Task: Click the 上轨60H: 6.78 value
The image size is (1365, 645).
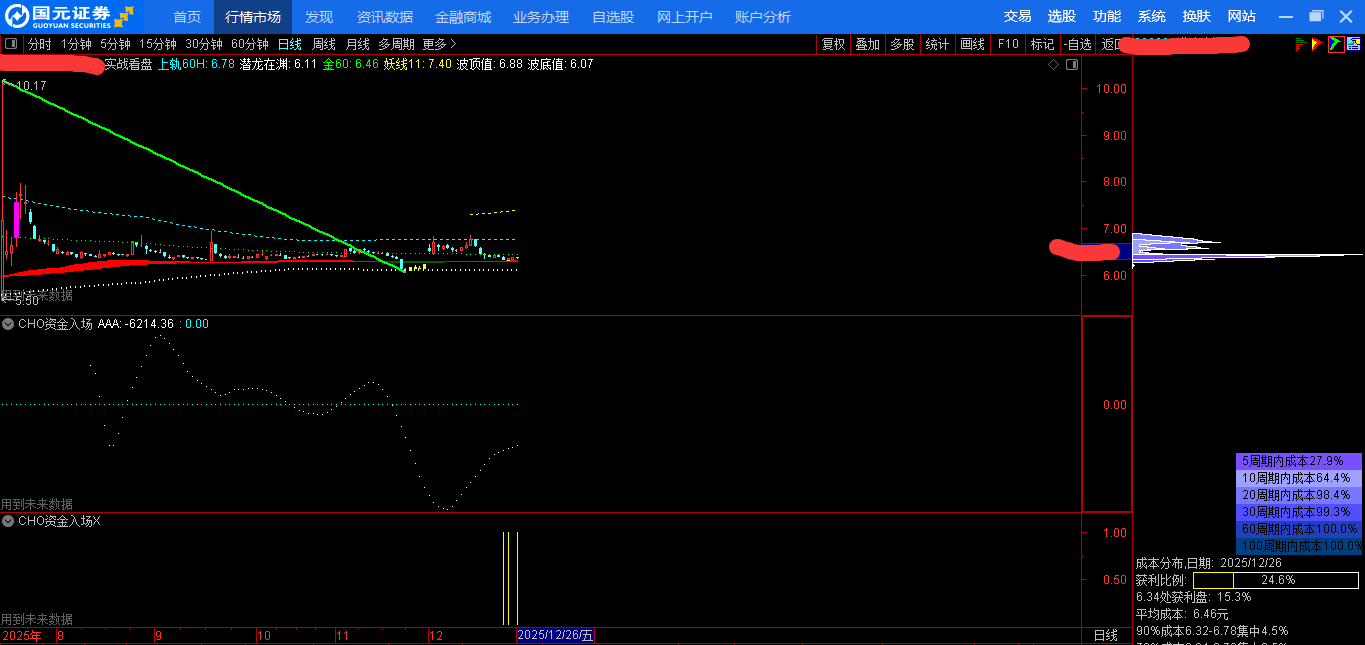Action: tap(196, 64)
